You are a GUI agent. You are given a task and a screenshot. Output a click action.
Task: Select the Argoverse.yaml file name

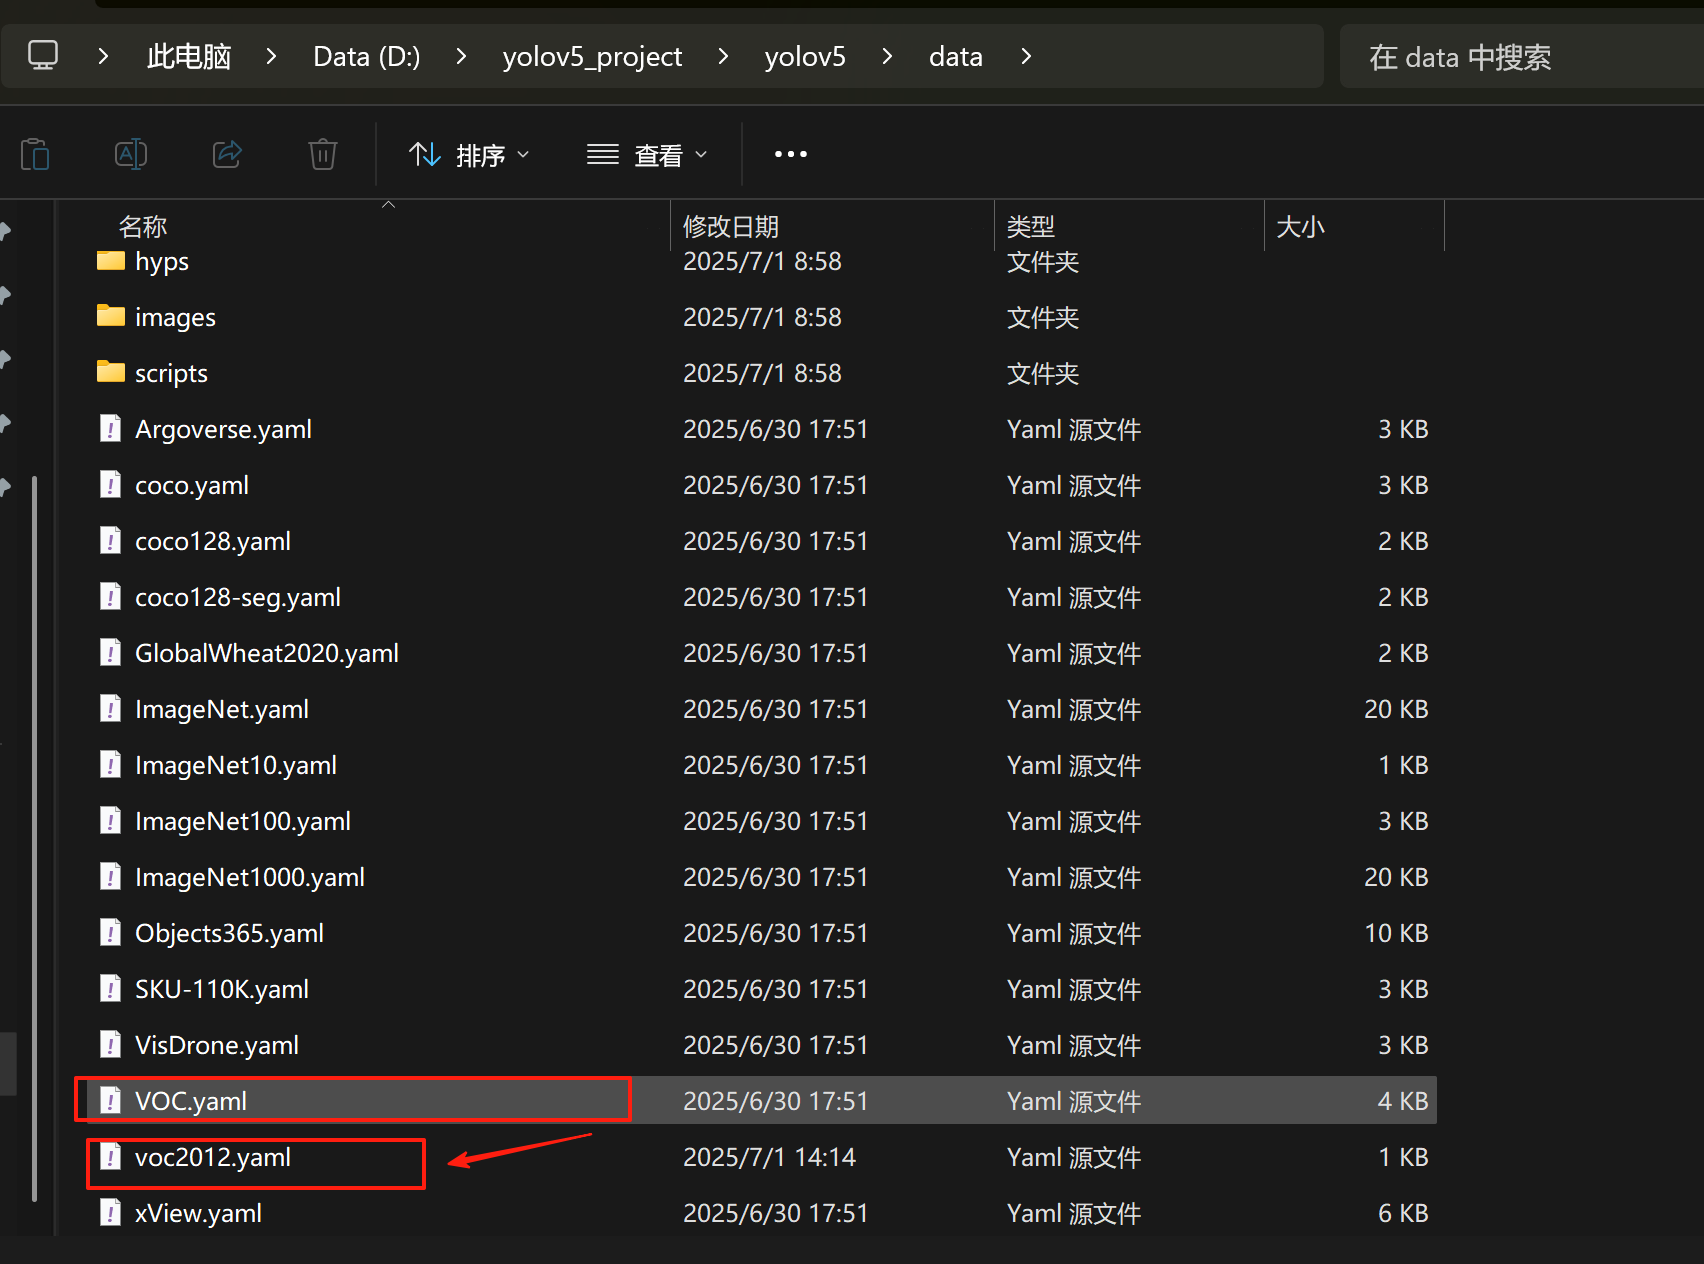click(223, 429)
